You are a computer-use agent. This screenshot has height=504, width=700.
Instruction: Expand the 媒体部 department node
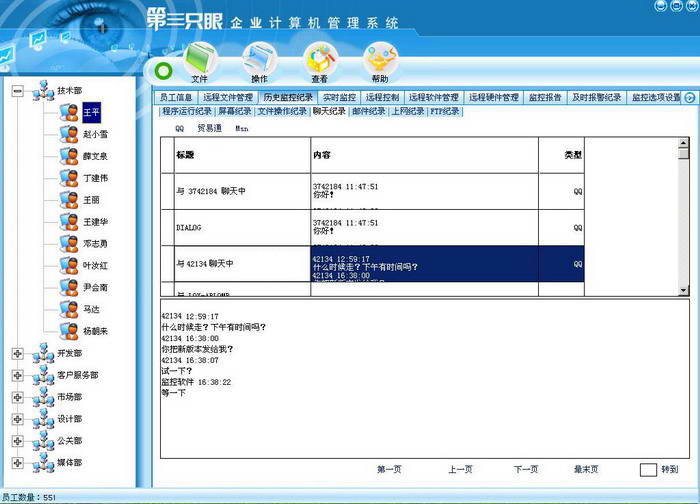17,463
